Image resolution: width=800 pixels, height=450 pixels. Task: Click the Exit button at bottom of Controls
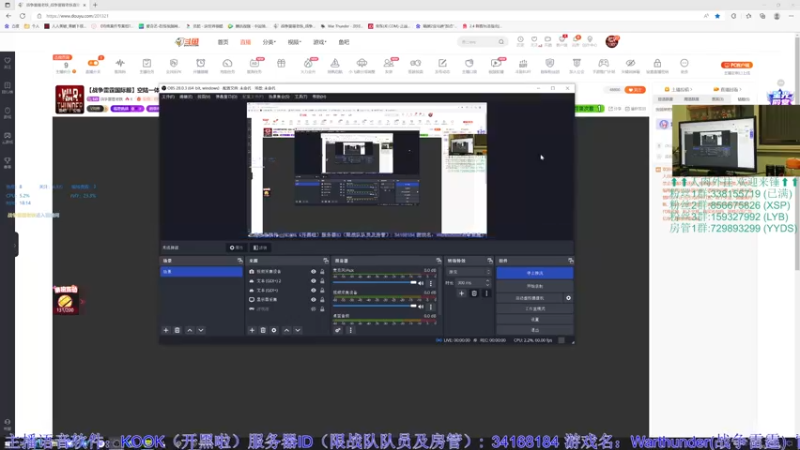pos(535,330)
